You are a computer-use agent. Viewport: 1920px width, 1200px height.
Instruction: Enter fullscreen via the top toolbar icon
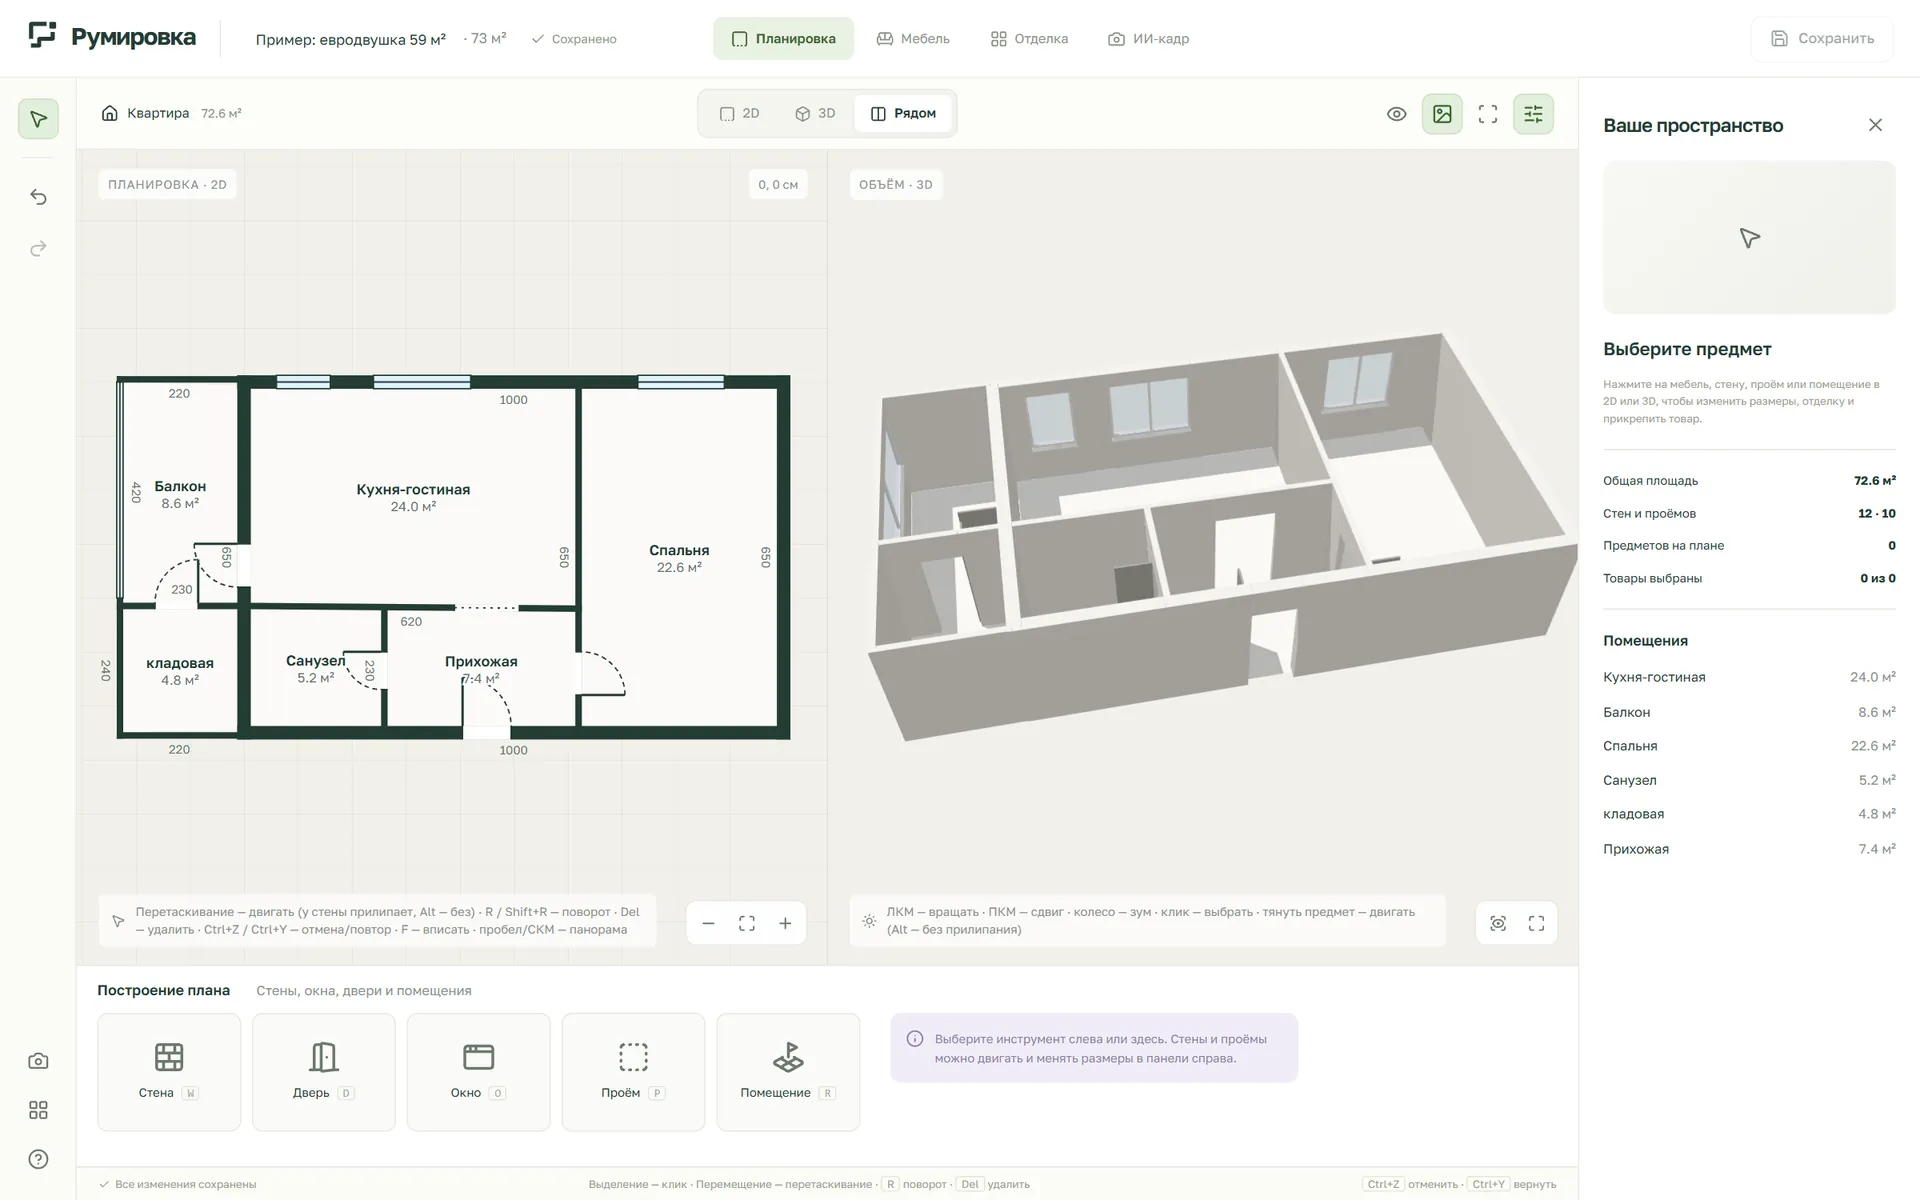click(1488, 114)
